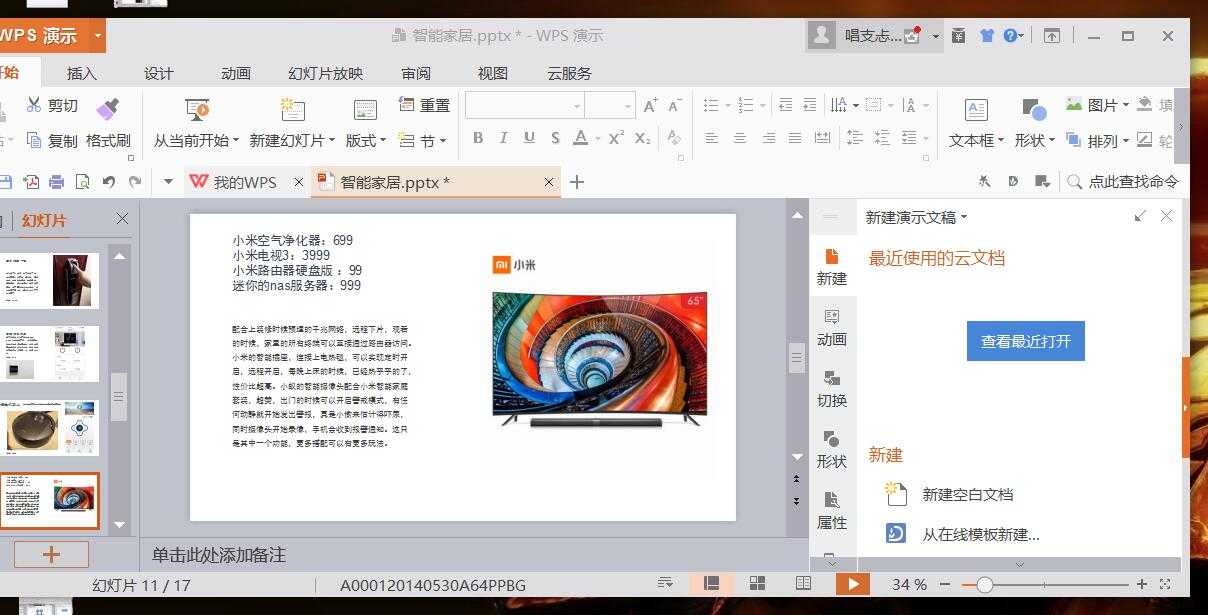Select the robot vacuum slide thumbnail

pos(50,428)
